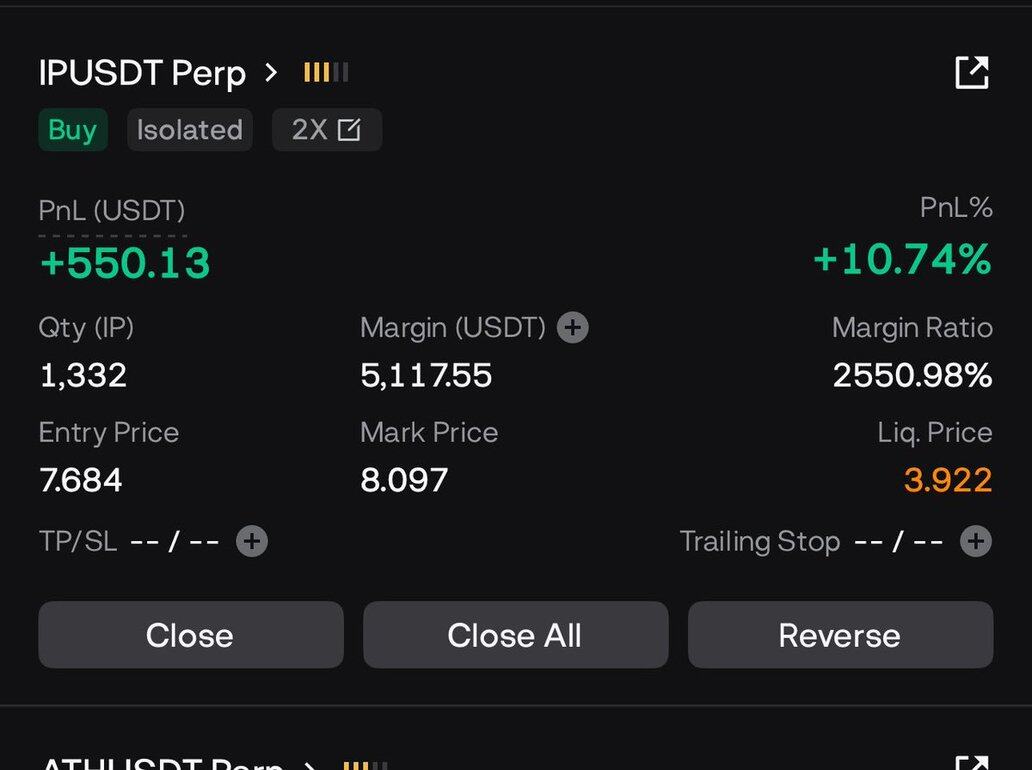
Task: Tap the ADL indicator bars beside IPUSDT Perp
Action: (326, 73)
